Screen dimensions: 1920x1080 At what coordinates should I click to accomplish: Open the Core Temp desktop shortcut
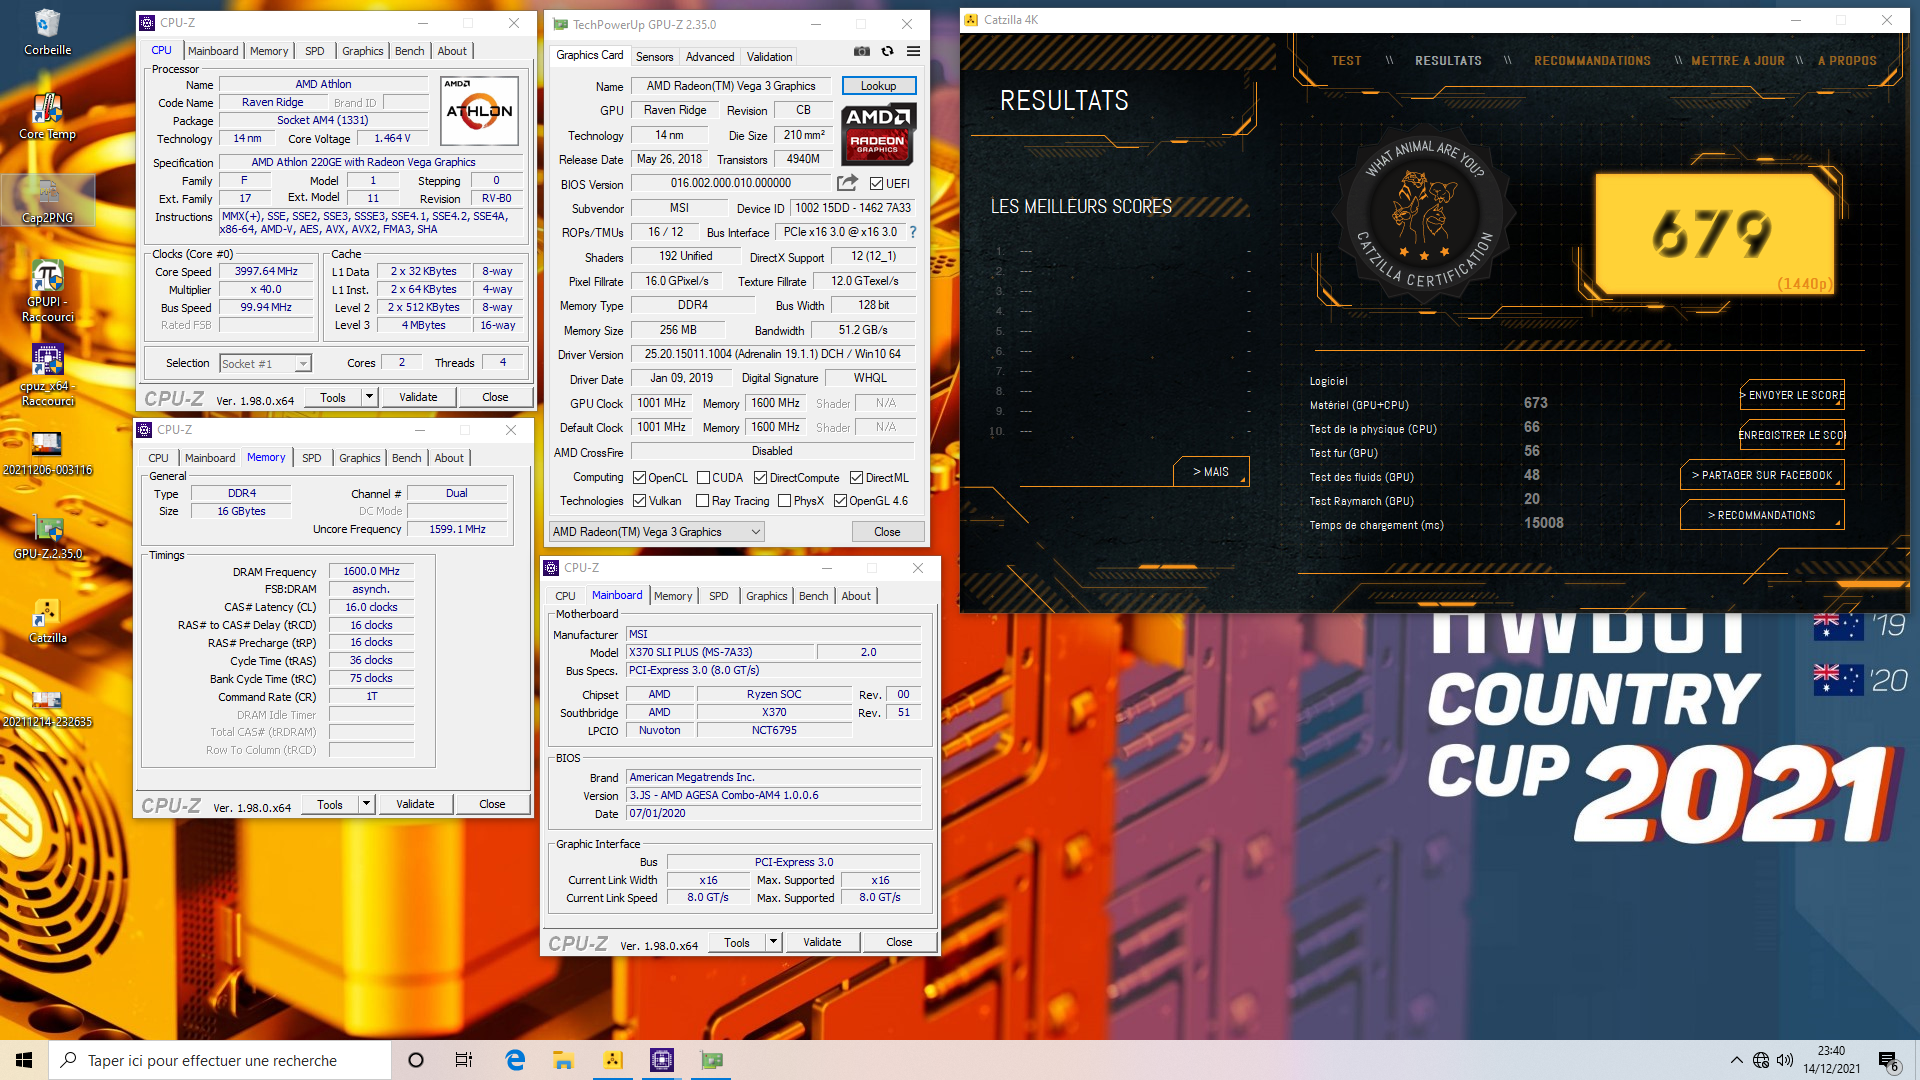click(47, 116)
